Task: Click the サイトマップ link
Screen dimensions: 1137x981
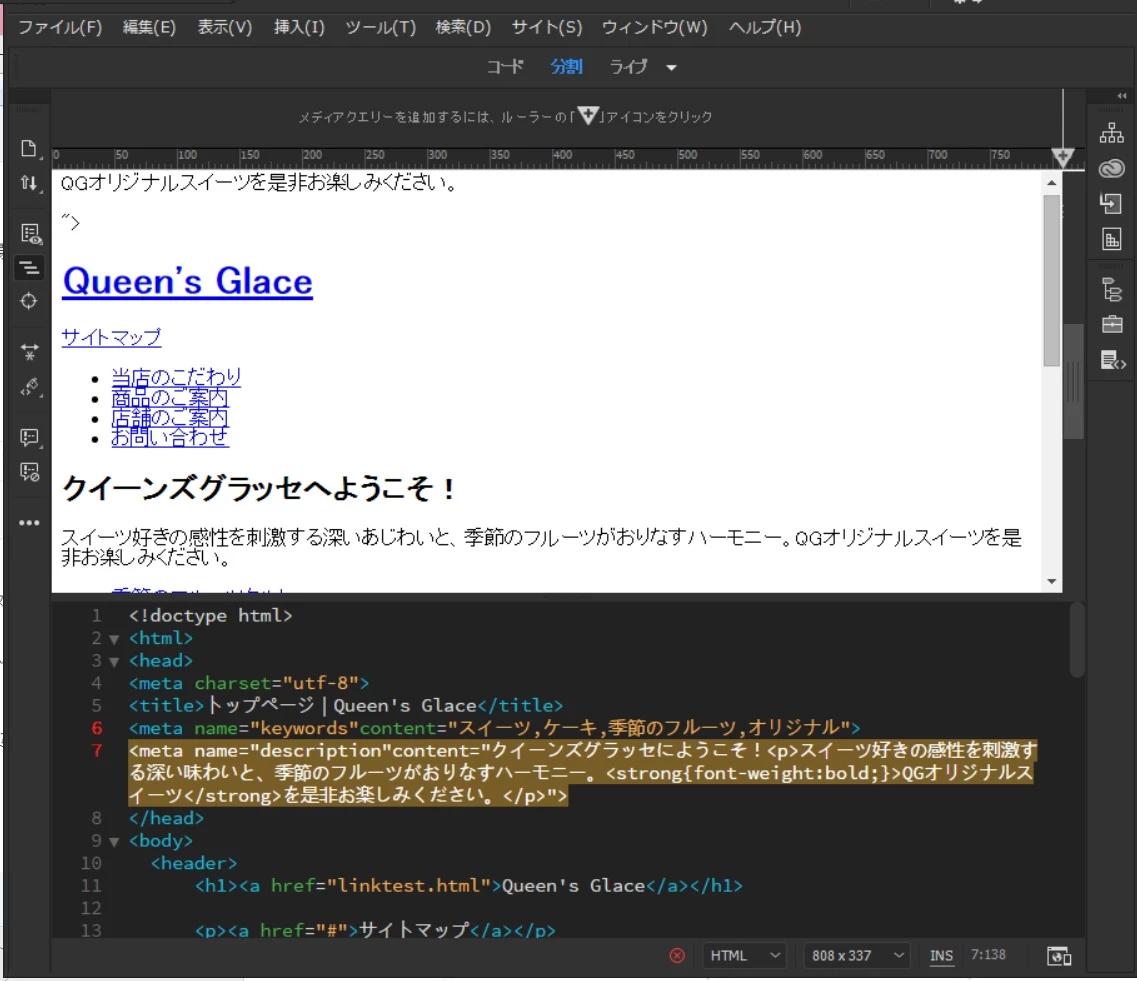Action: [111, 337]
